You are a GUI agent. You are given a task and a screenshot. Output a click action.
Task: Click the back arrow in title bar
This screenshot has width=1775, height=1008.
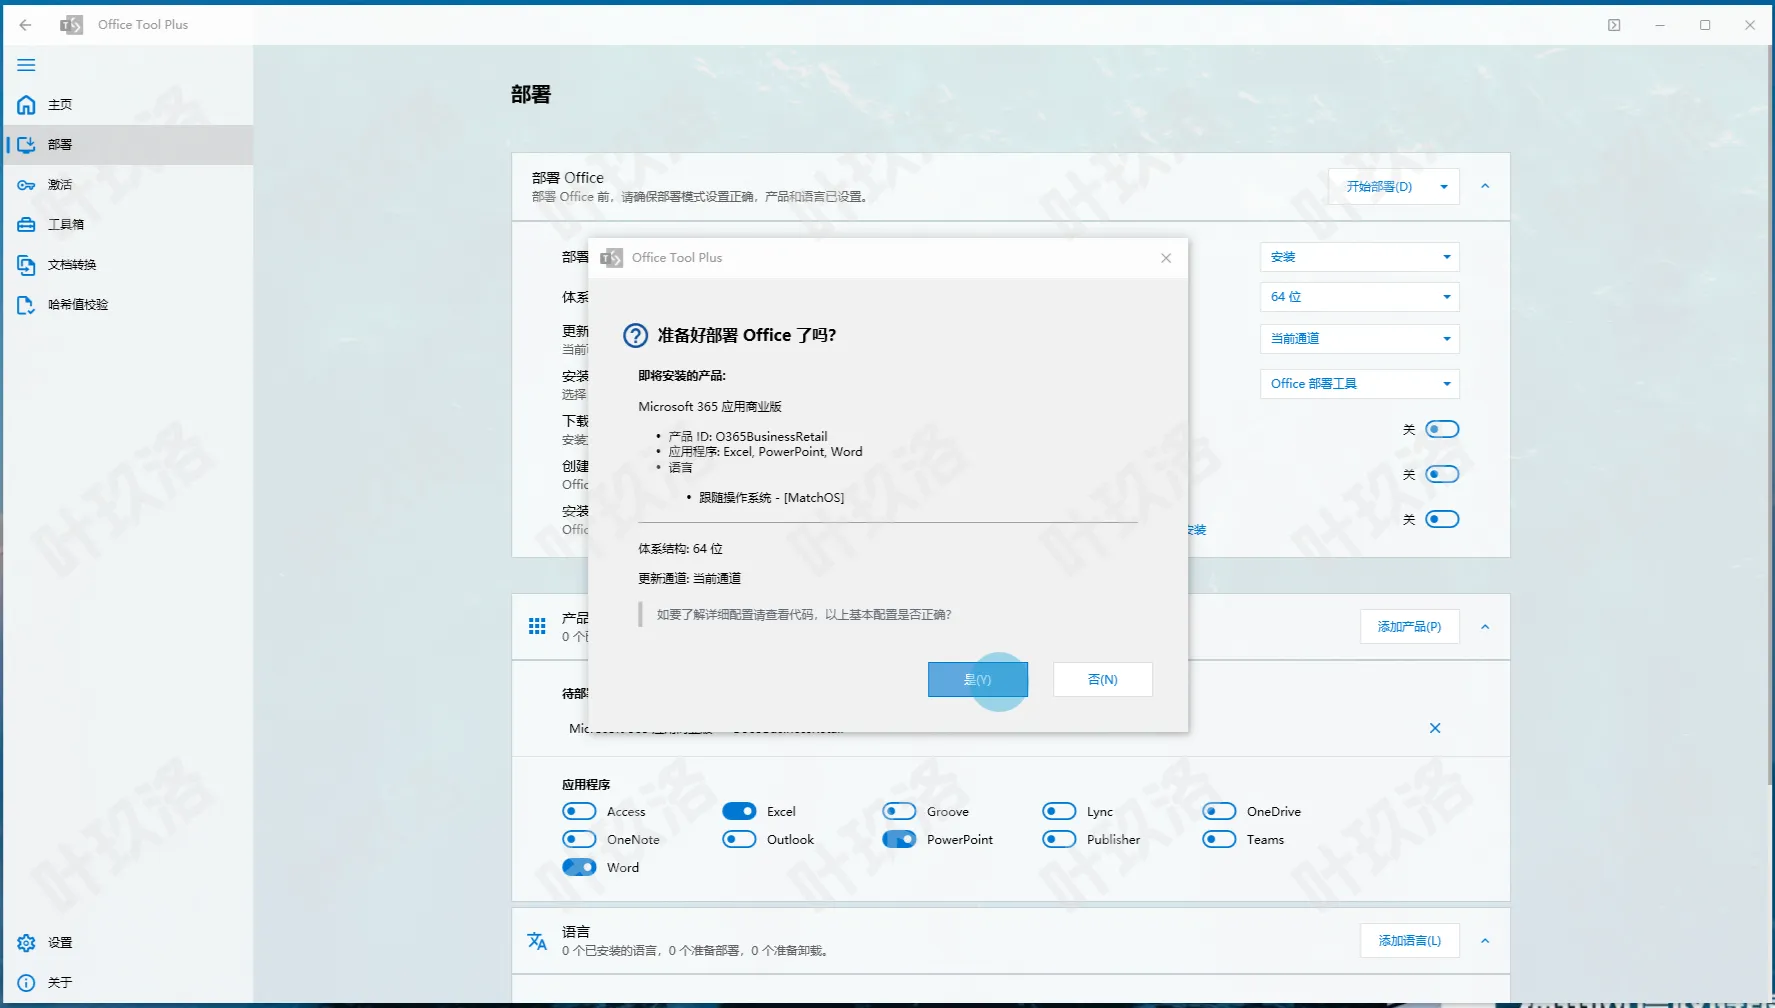pyautogui.click(x=26, y=25)
